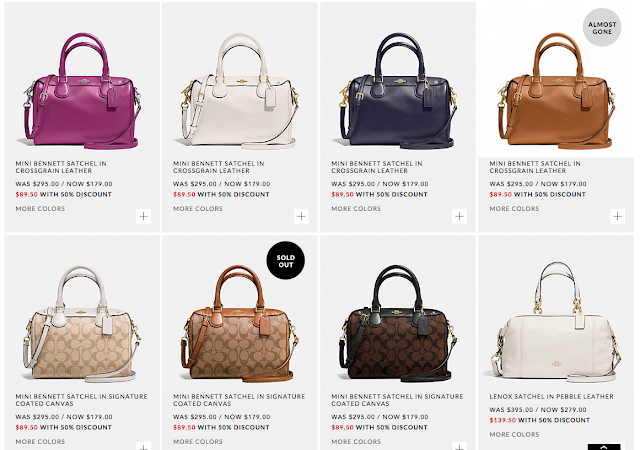View the white Lenox satchel image
This screenshot has width=640, height=450.
tap(556, 323)
